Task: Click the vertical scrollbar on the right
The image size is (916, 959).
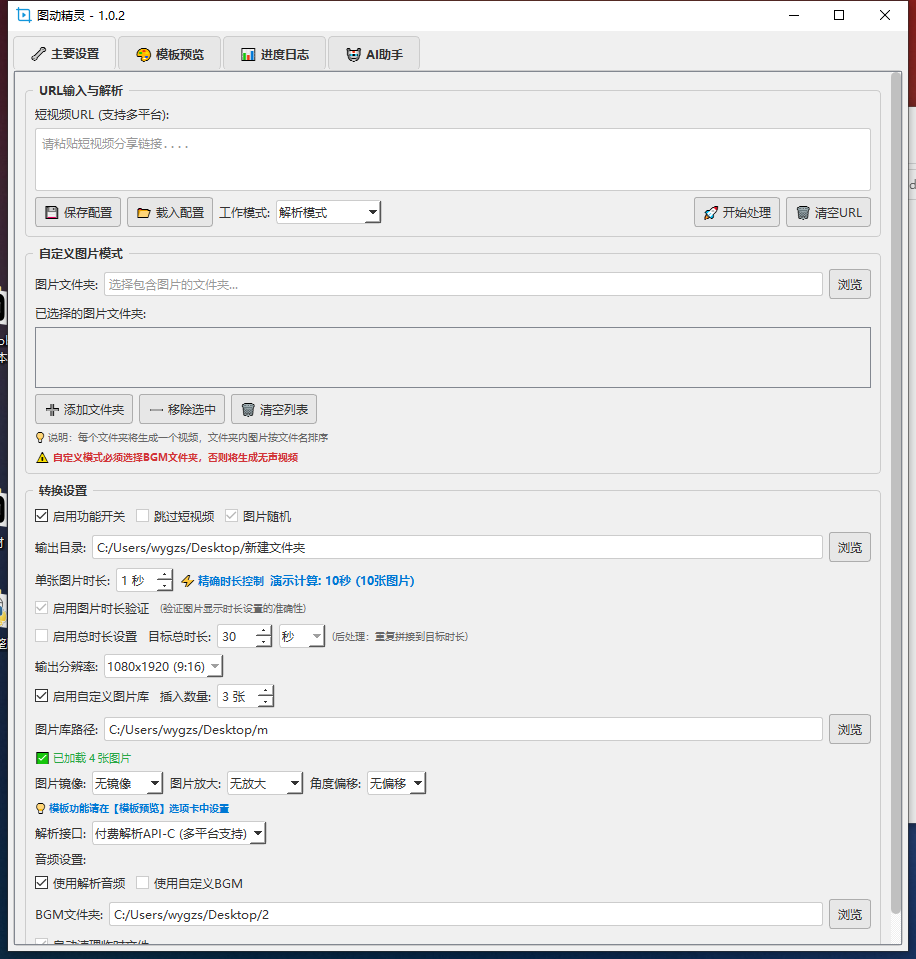Action: pyautogui.click(x=895, y=500)
